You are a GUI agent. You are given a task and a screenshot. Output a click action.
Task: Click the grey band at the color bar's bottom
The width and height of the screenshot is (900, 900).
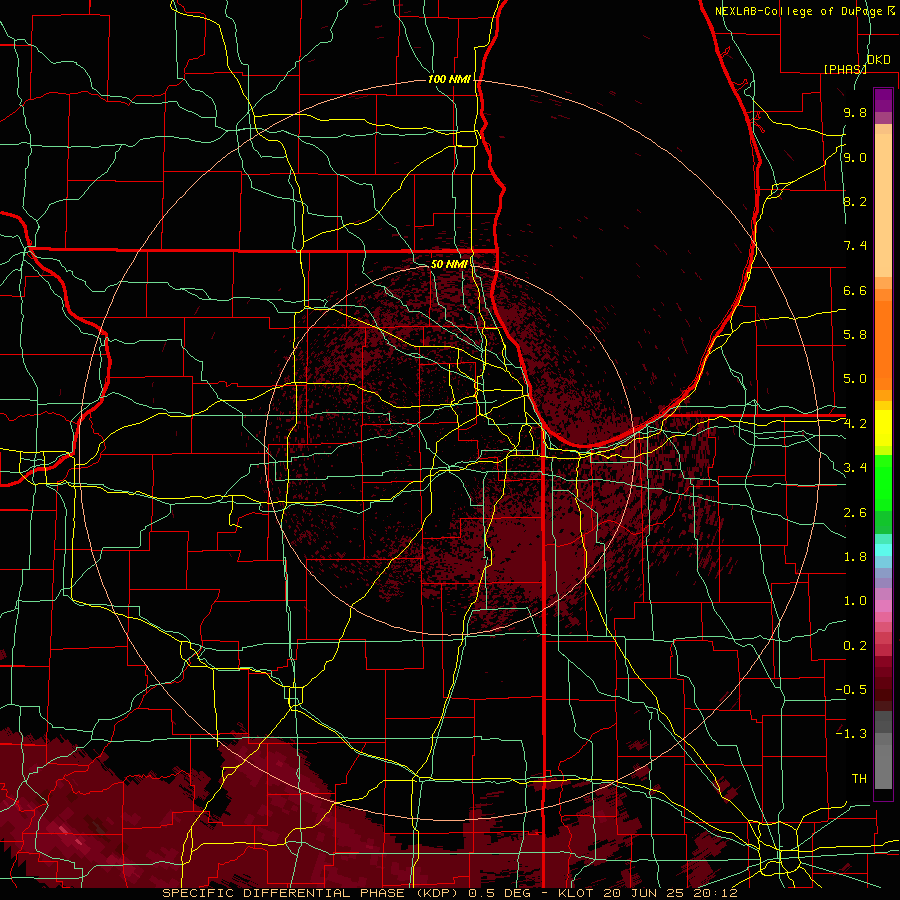tap(883, 761)
